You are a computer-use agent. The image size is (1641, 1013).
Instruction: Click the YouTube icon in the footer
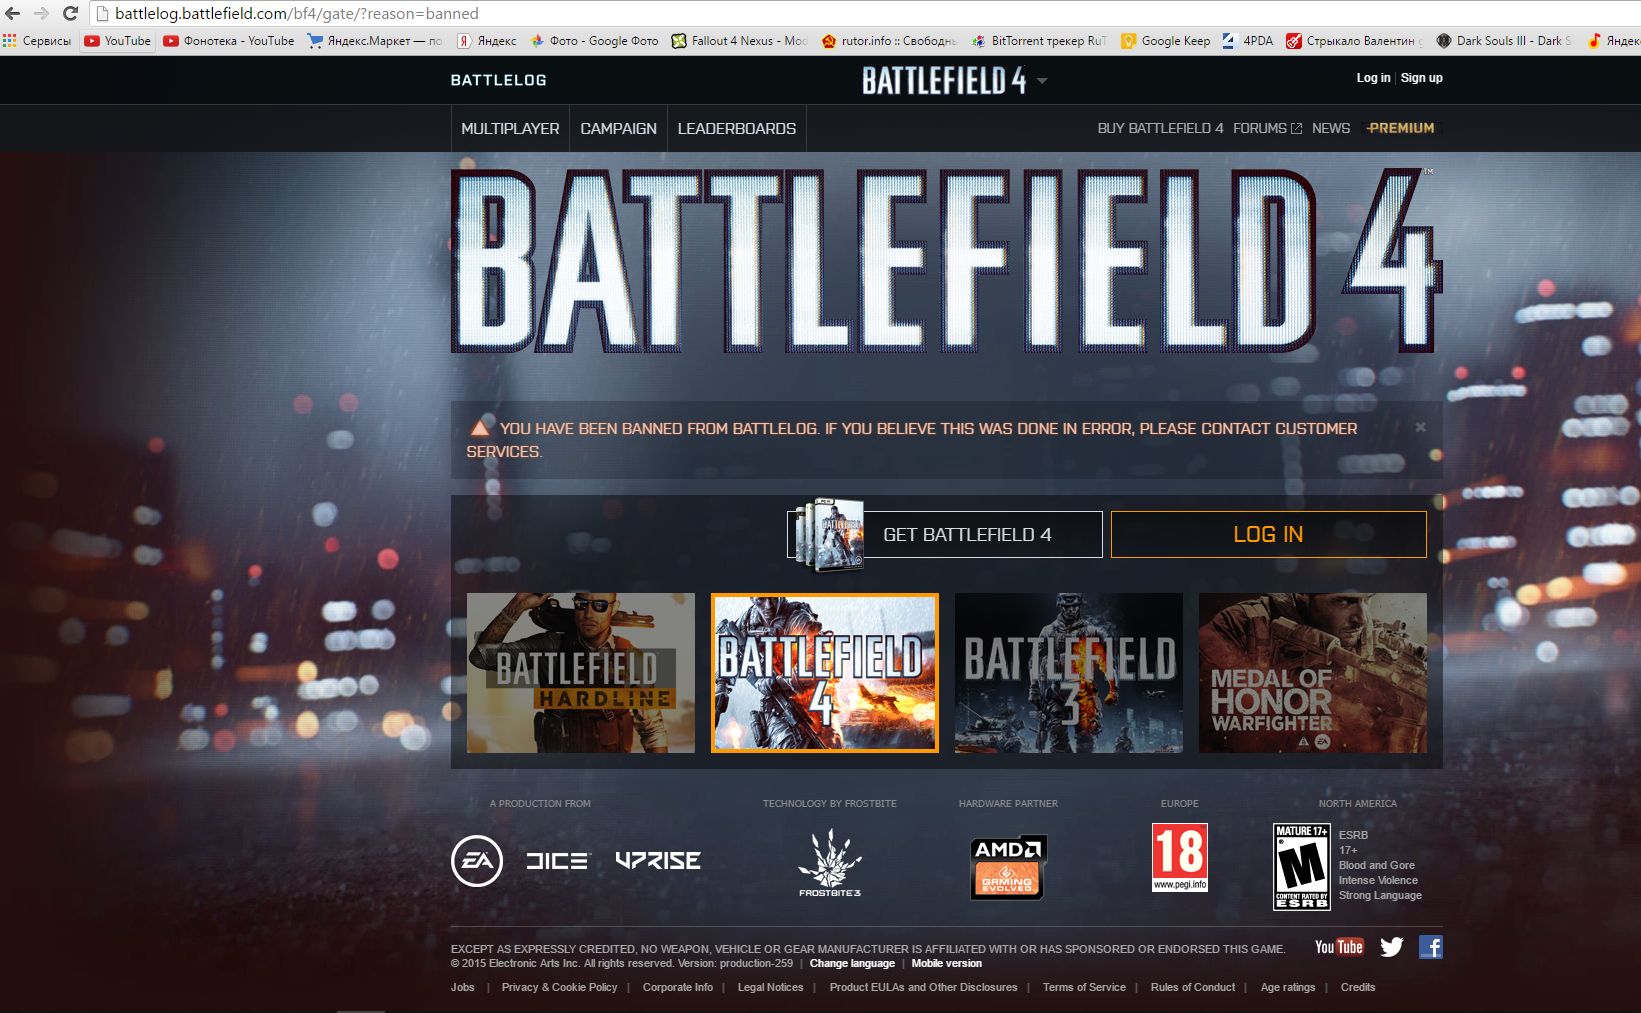(1338, 947)
